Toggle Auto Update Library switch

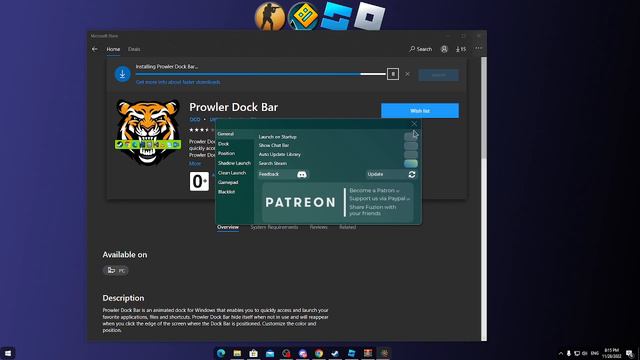pyautogui.click(x=411, y=155)
